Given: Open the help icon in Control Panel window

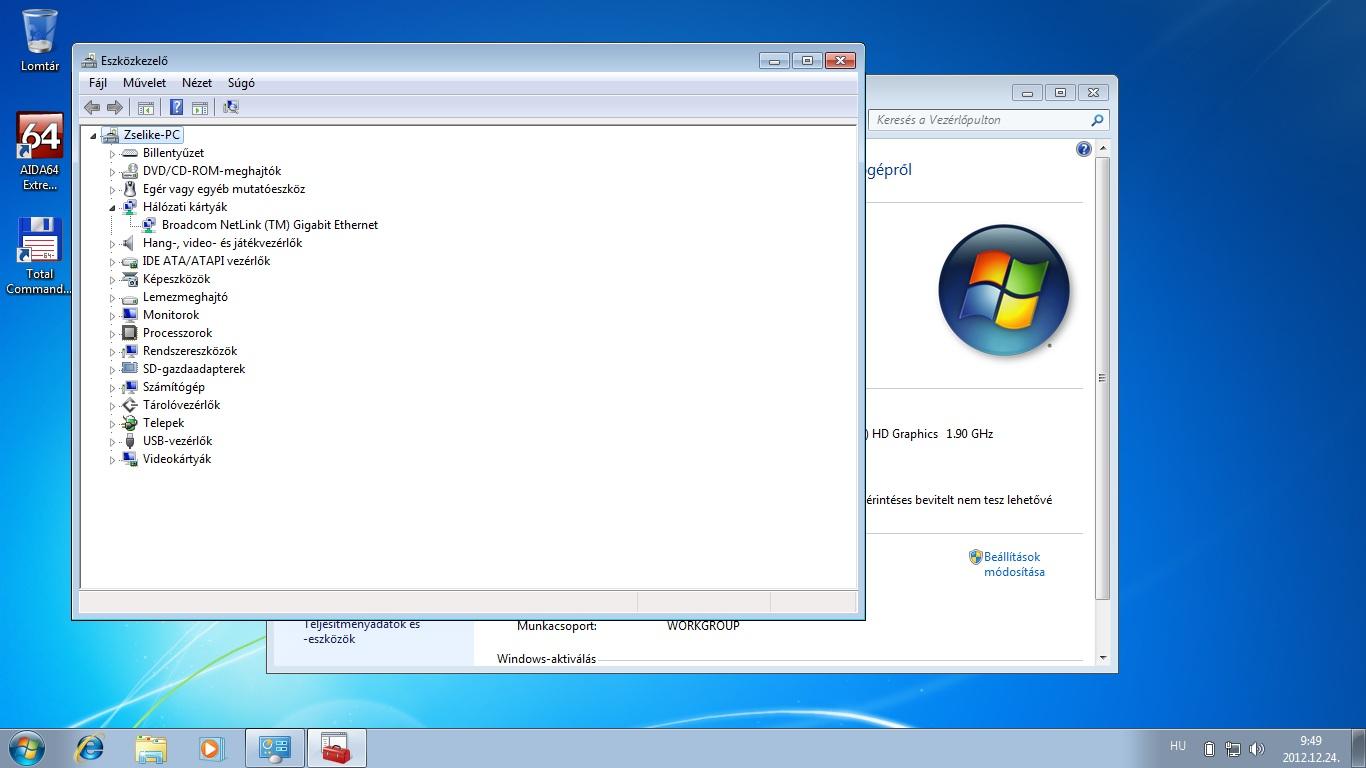Looking at the screenshot, I should point(1084,149).
